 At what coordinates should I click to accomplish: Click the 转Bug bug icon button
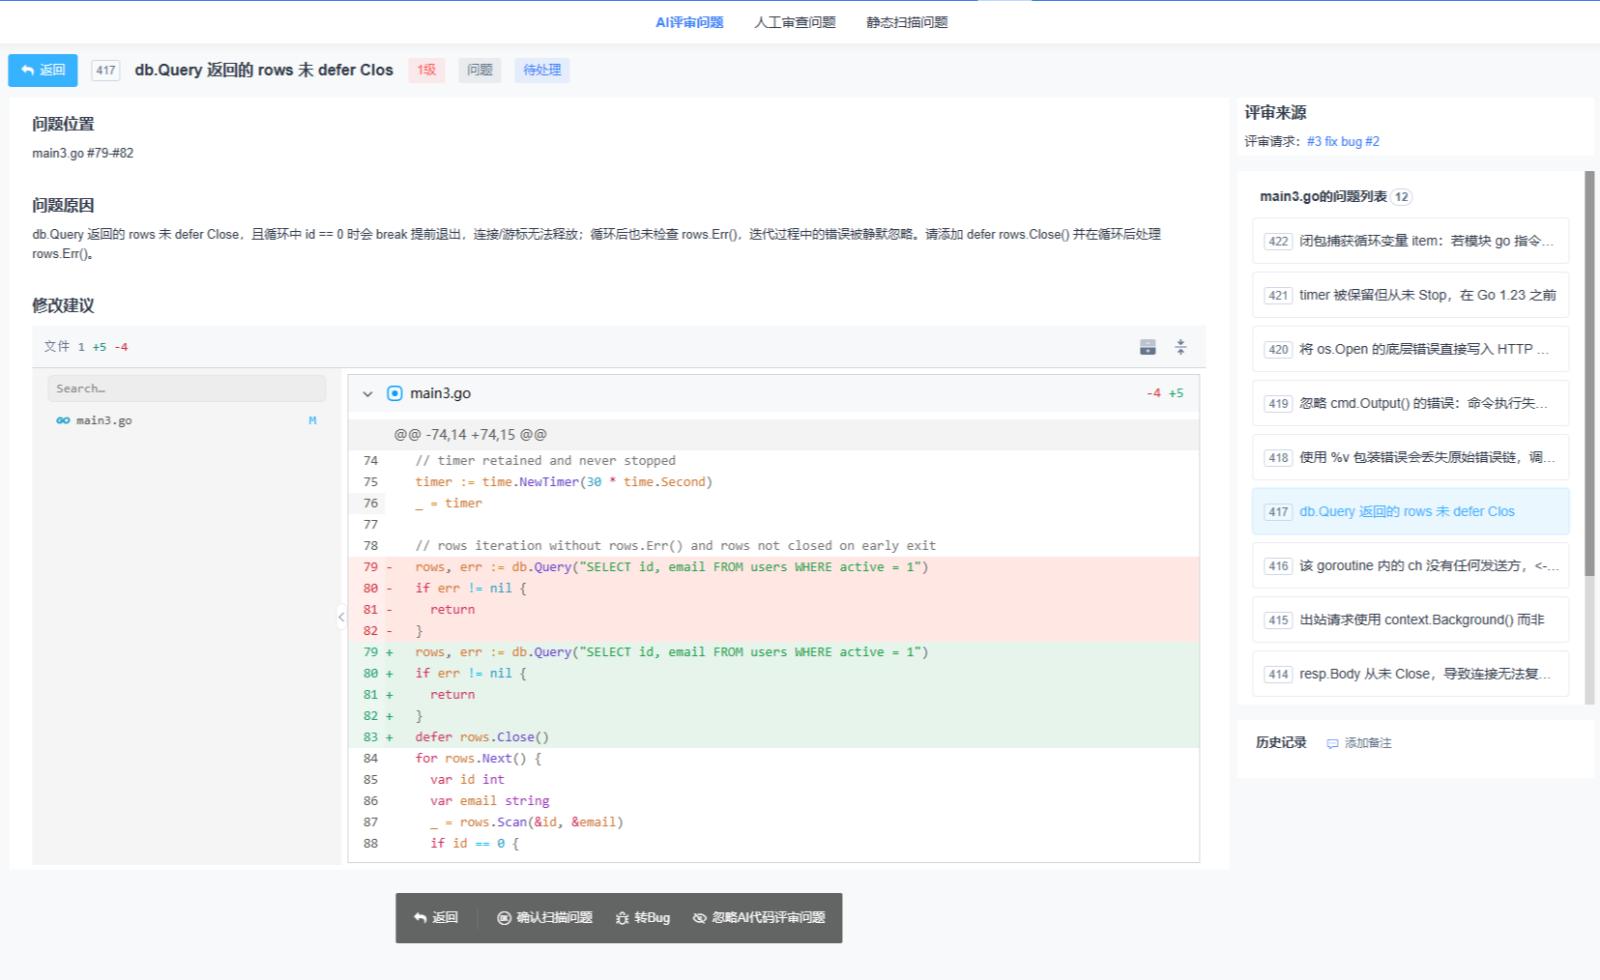[643, 918]
